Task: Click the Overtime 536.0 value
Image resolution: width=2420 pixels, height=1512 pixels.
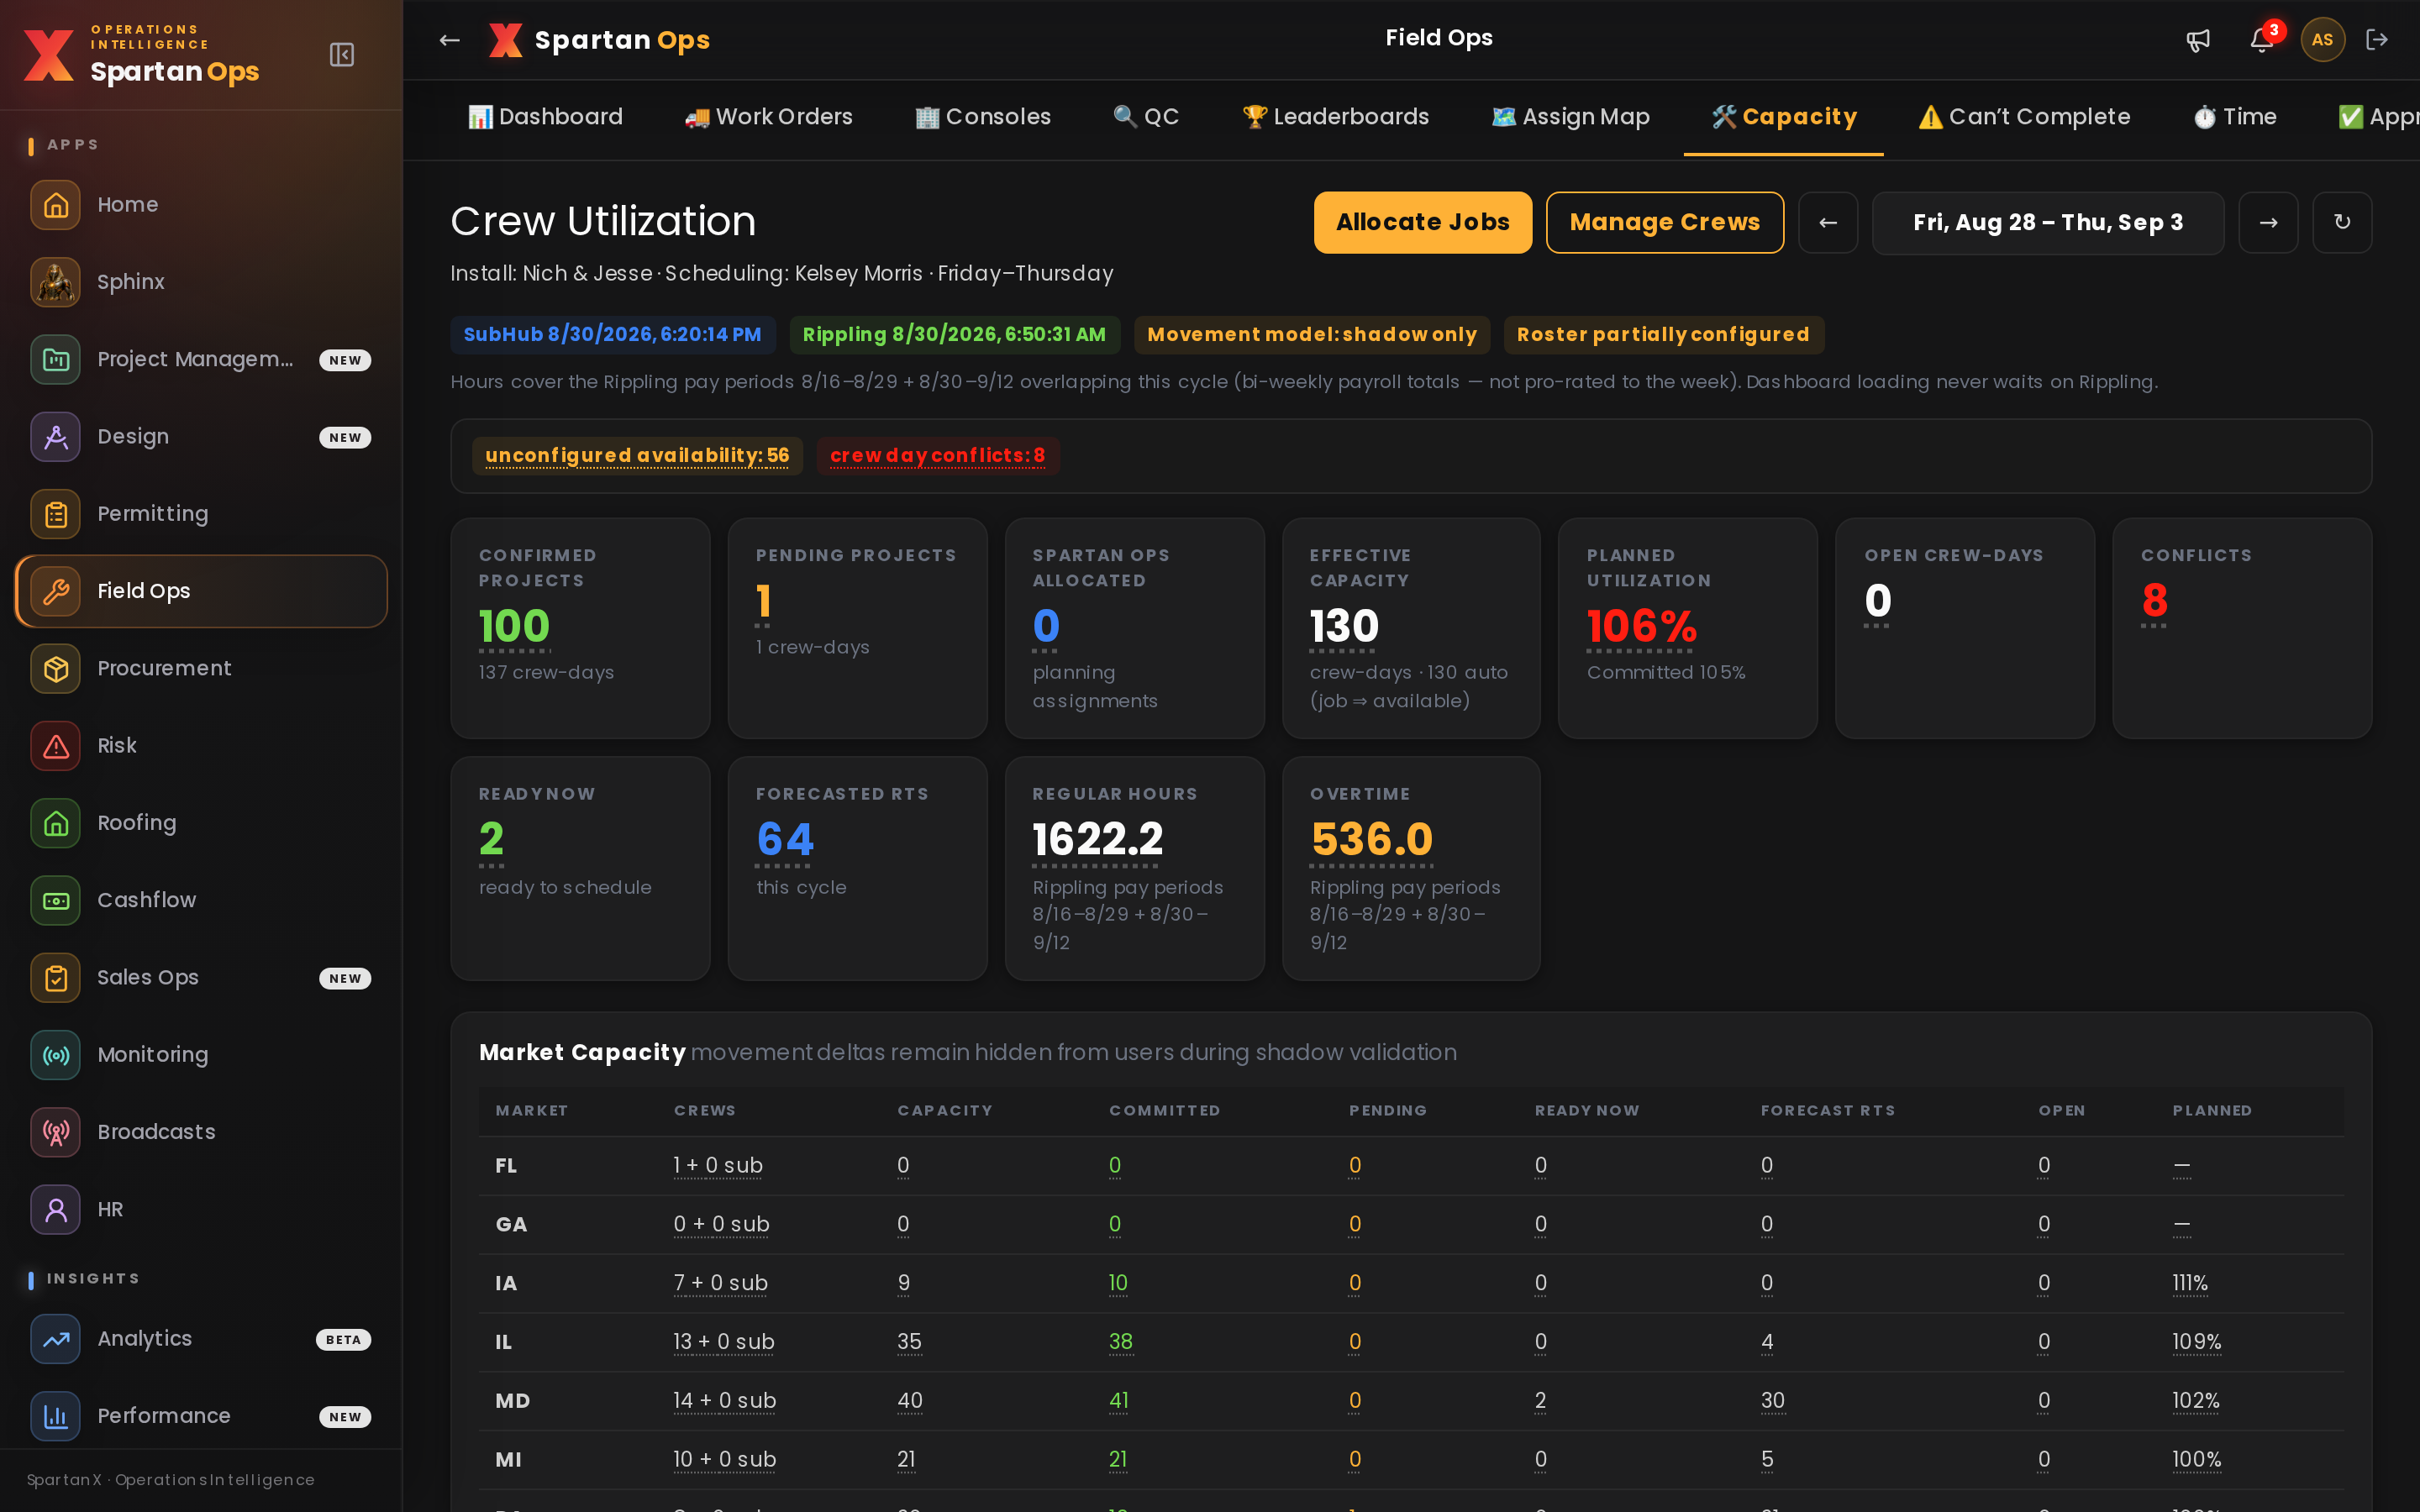Action: 1371,839
